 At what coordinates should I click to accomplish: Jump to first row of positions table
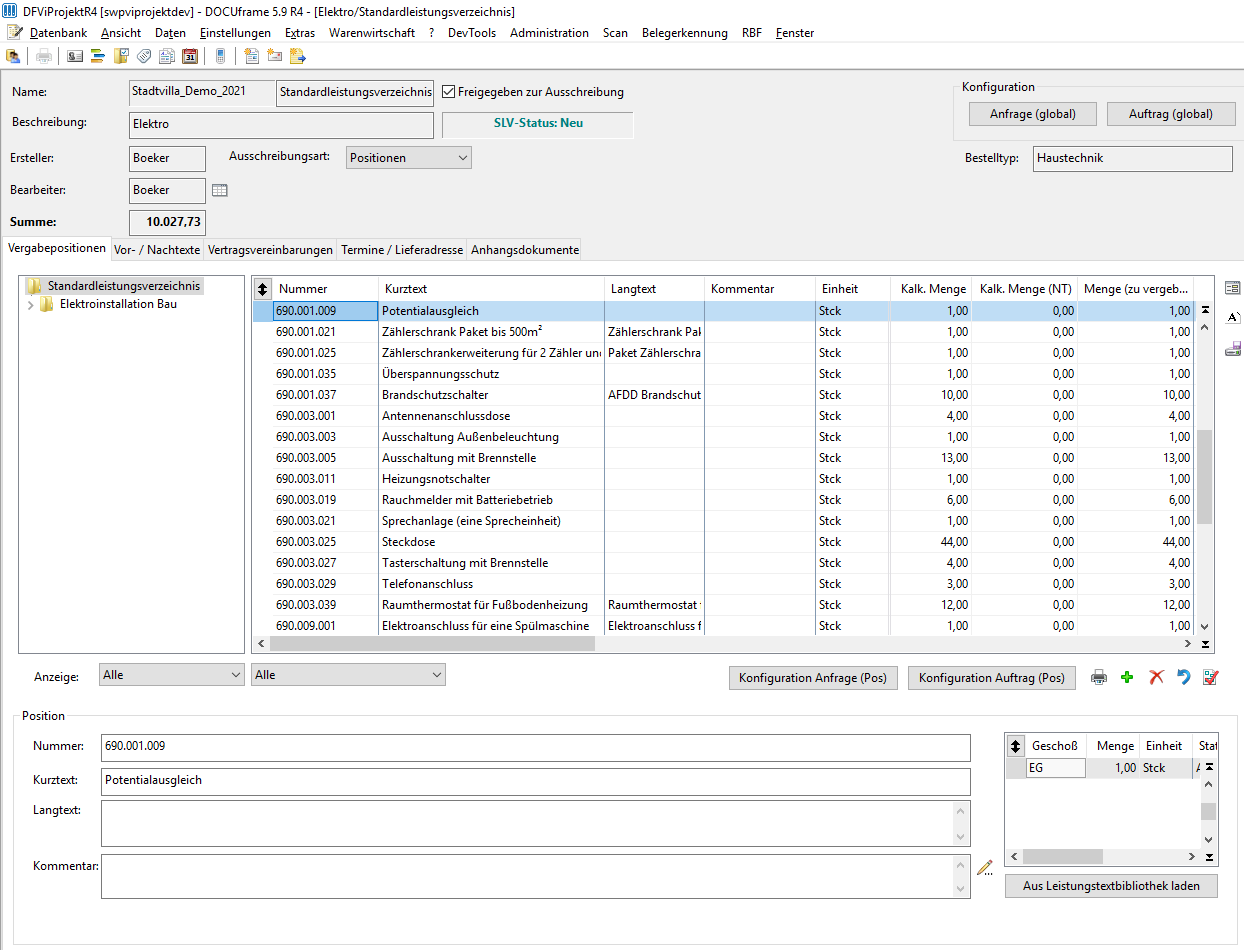click(1205, 310)
